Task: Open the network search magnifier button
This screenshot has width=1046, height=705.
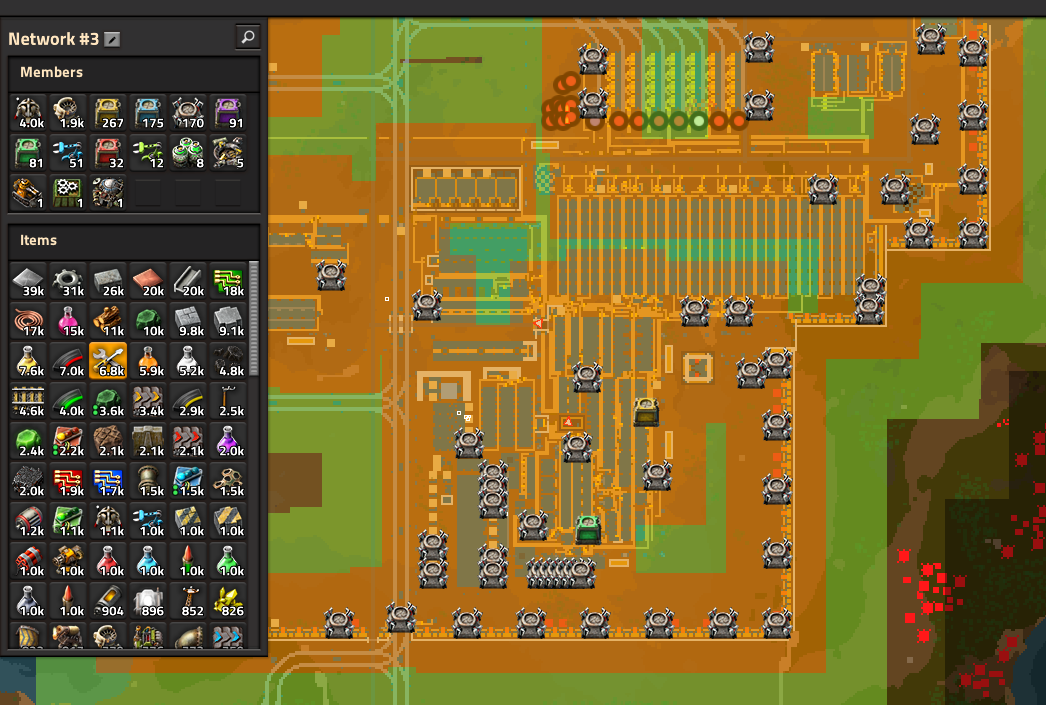Action: (247, 37)
